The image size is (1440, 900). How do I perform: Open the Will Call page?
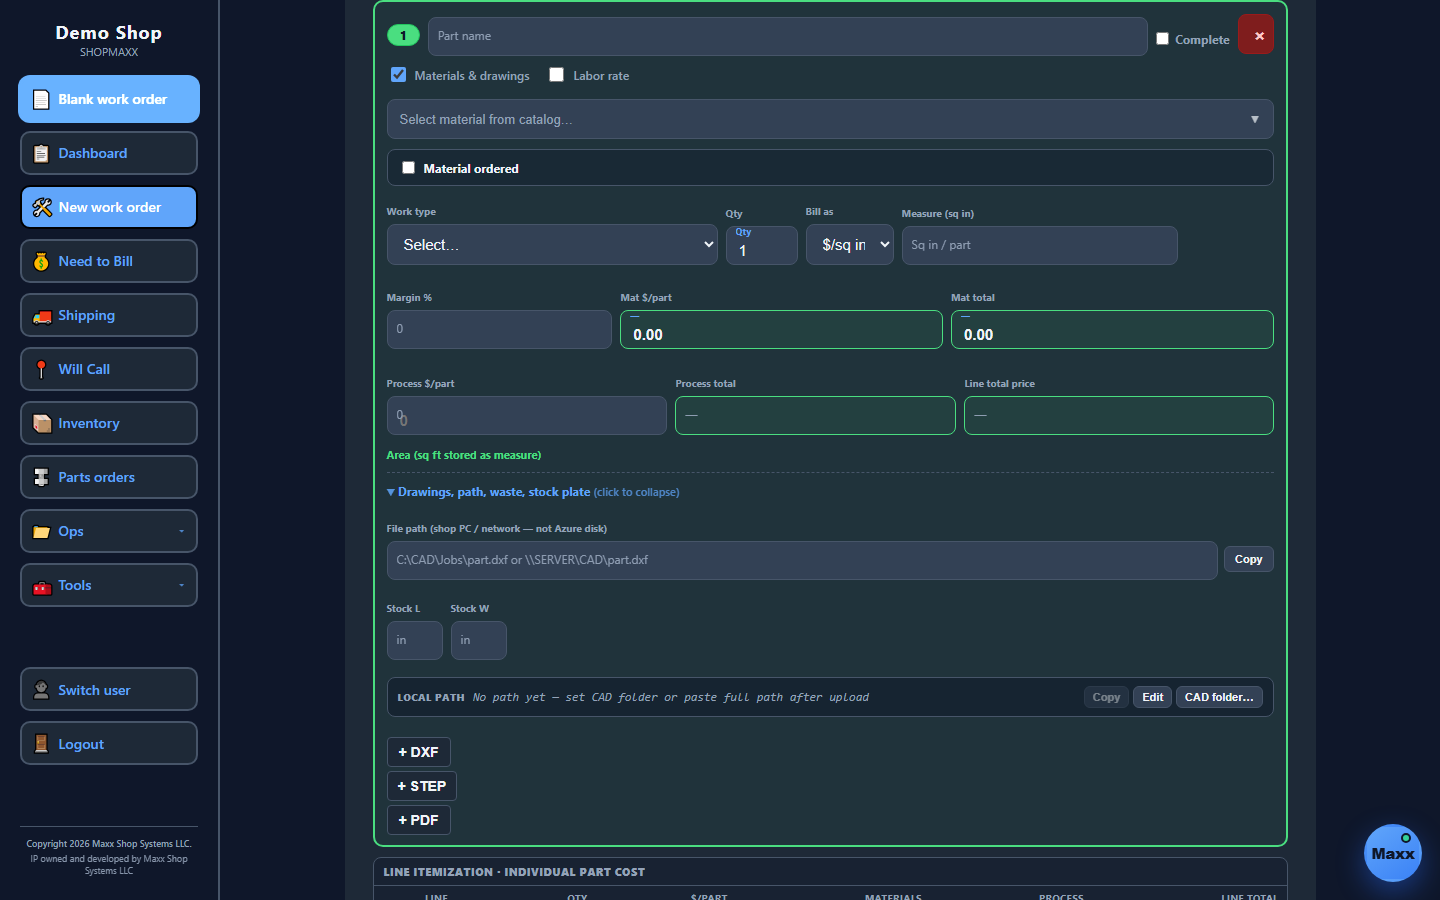point(109,369)
